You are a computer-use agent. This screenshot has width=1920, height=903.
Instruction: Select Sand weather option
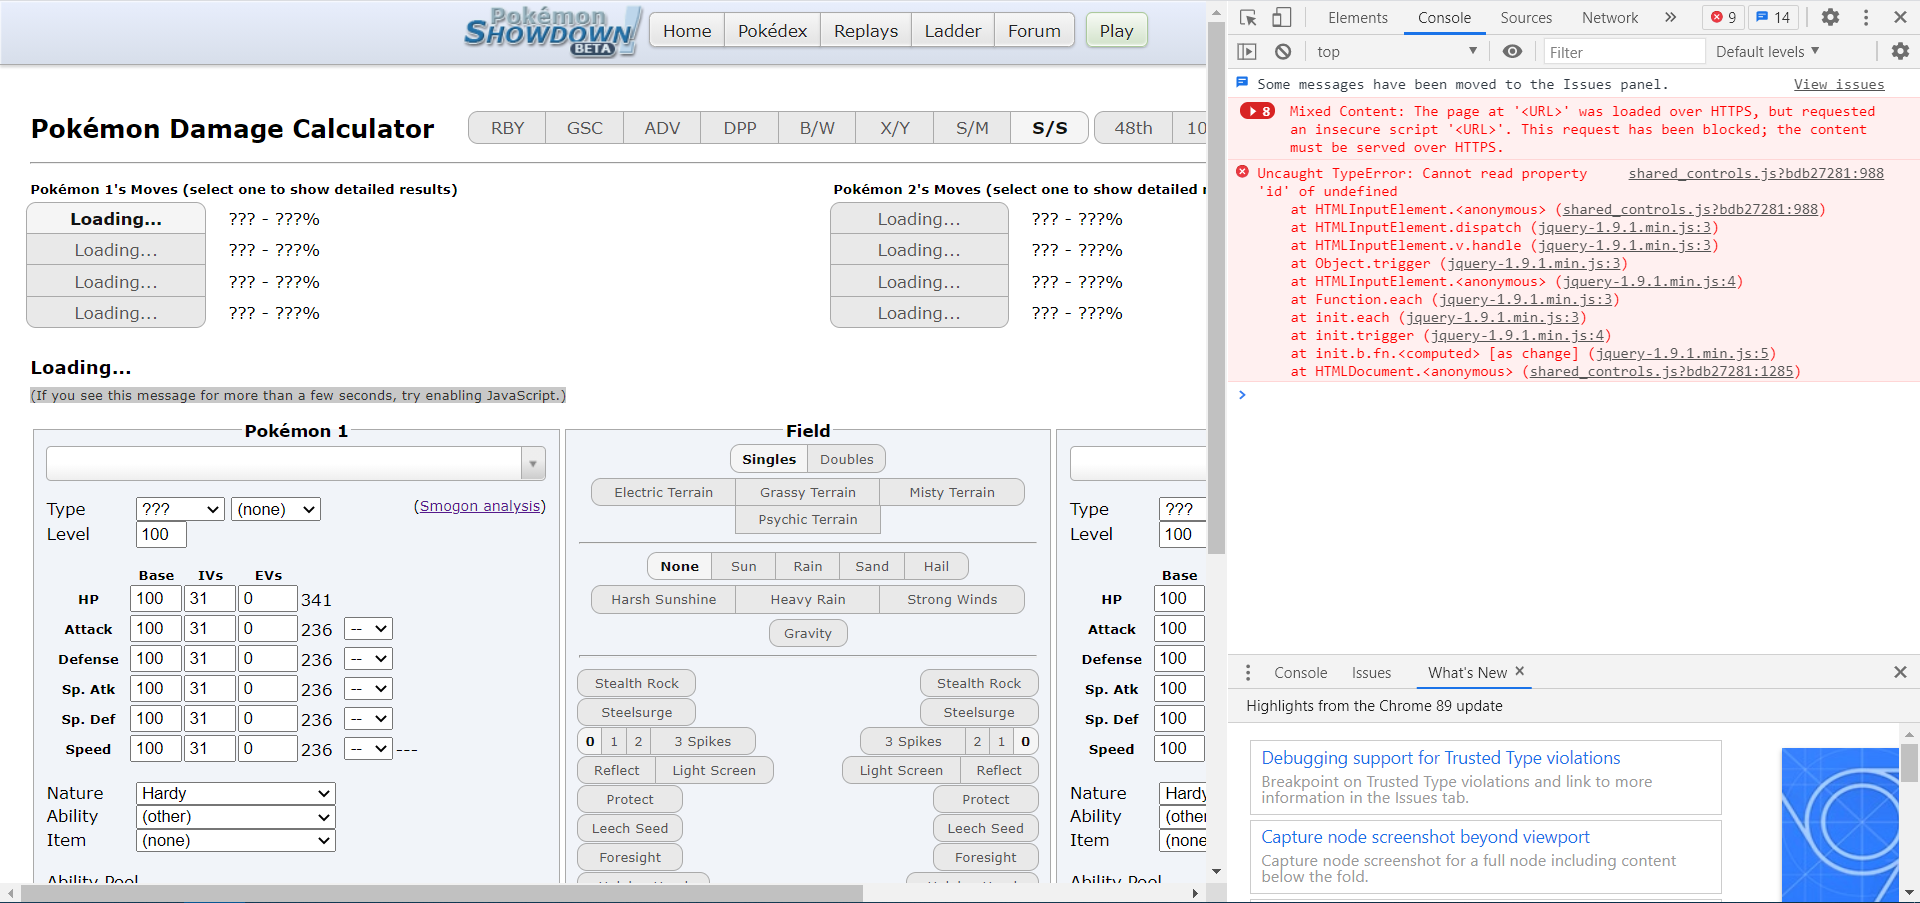coord(872,566)
